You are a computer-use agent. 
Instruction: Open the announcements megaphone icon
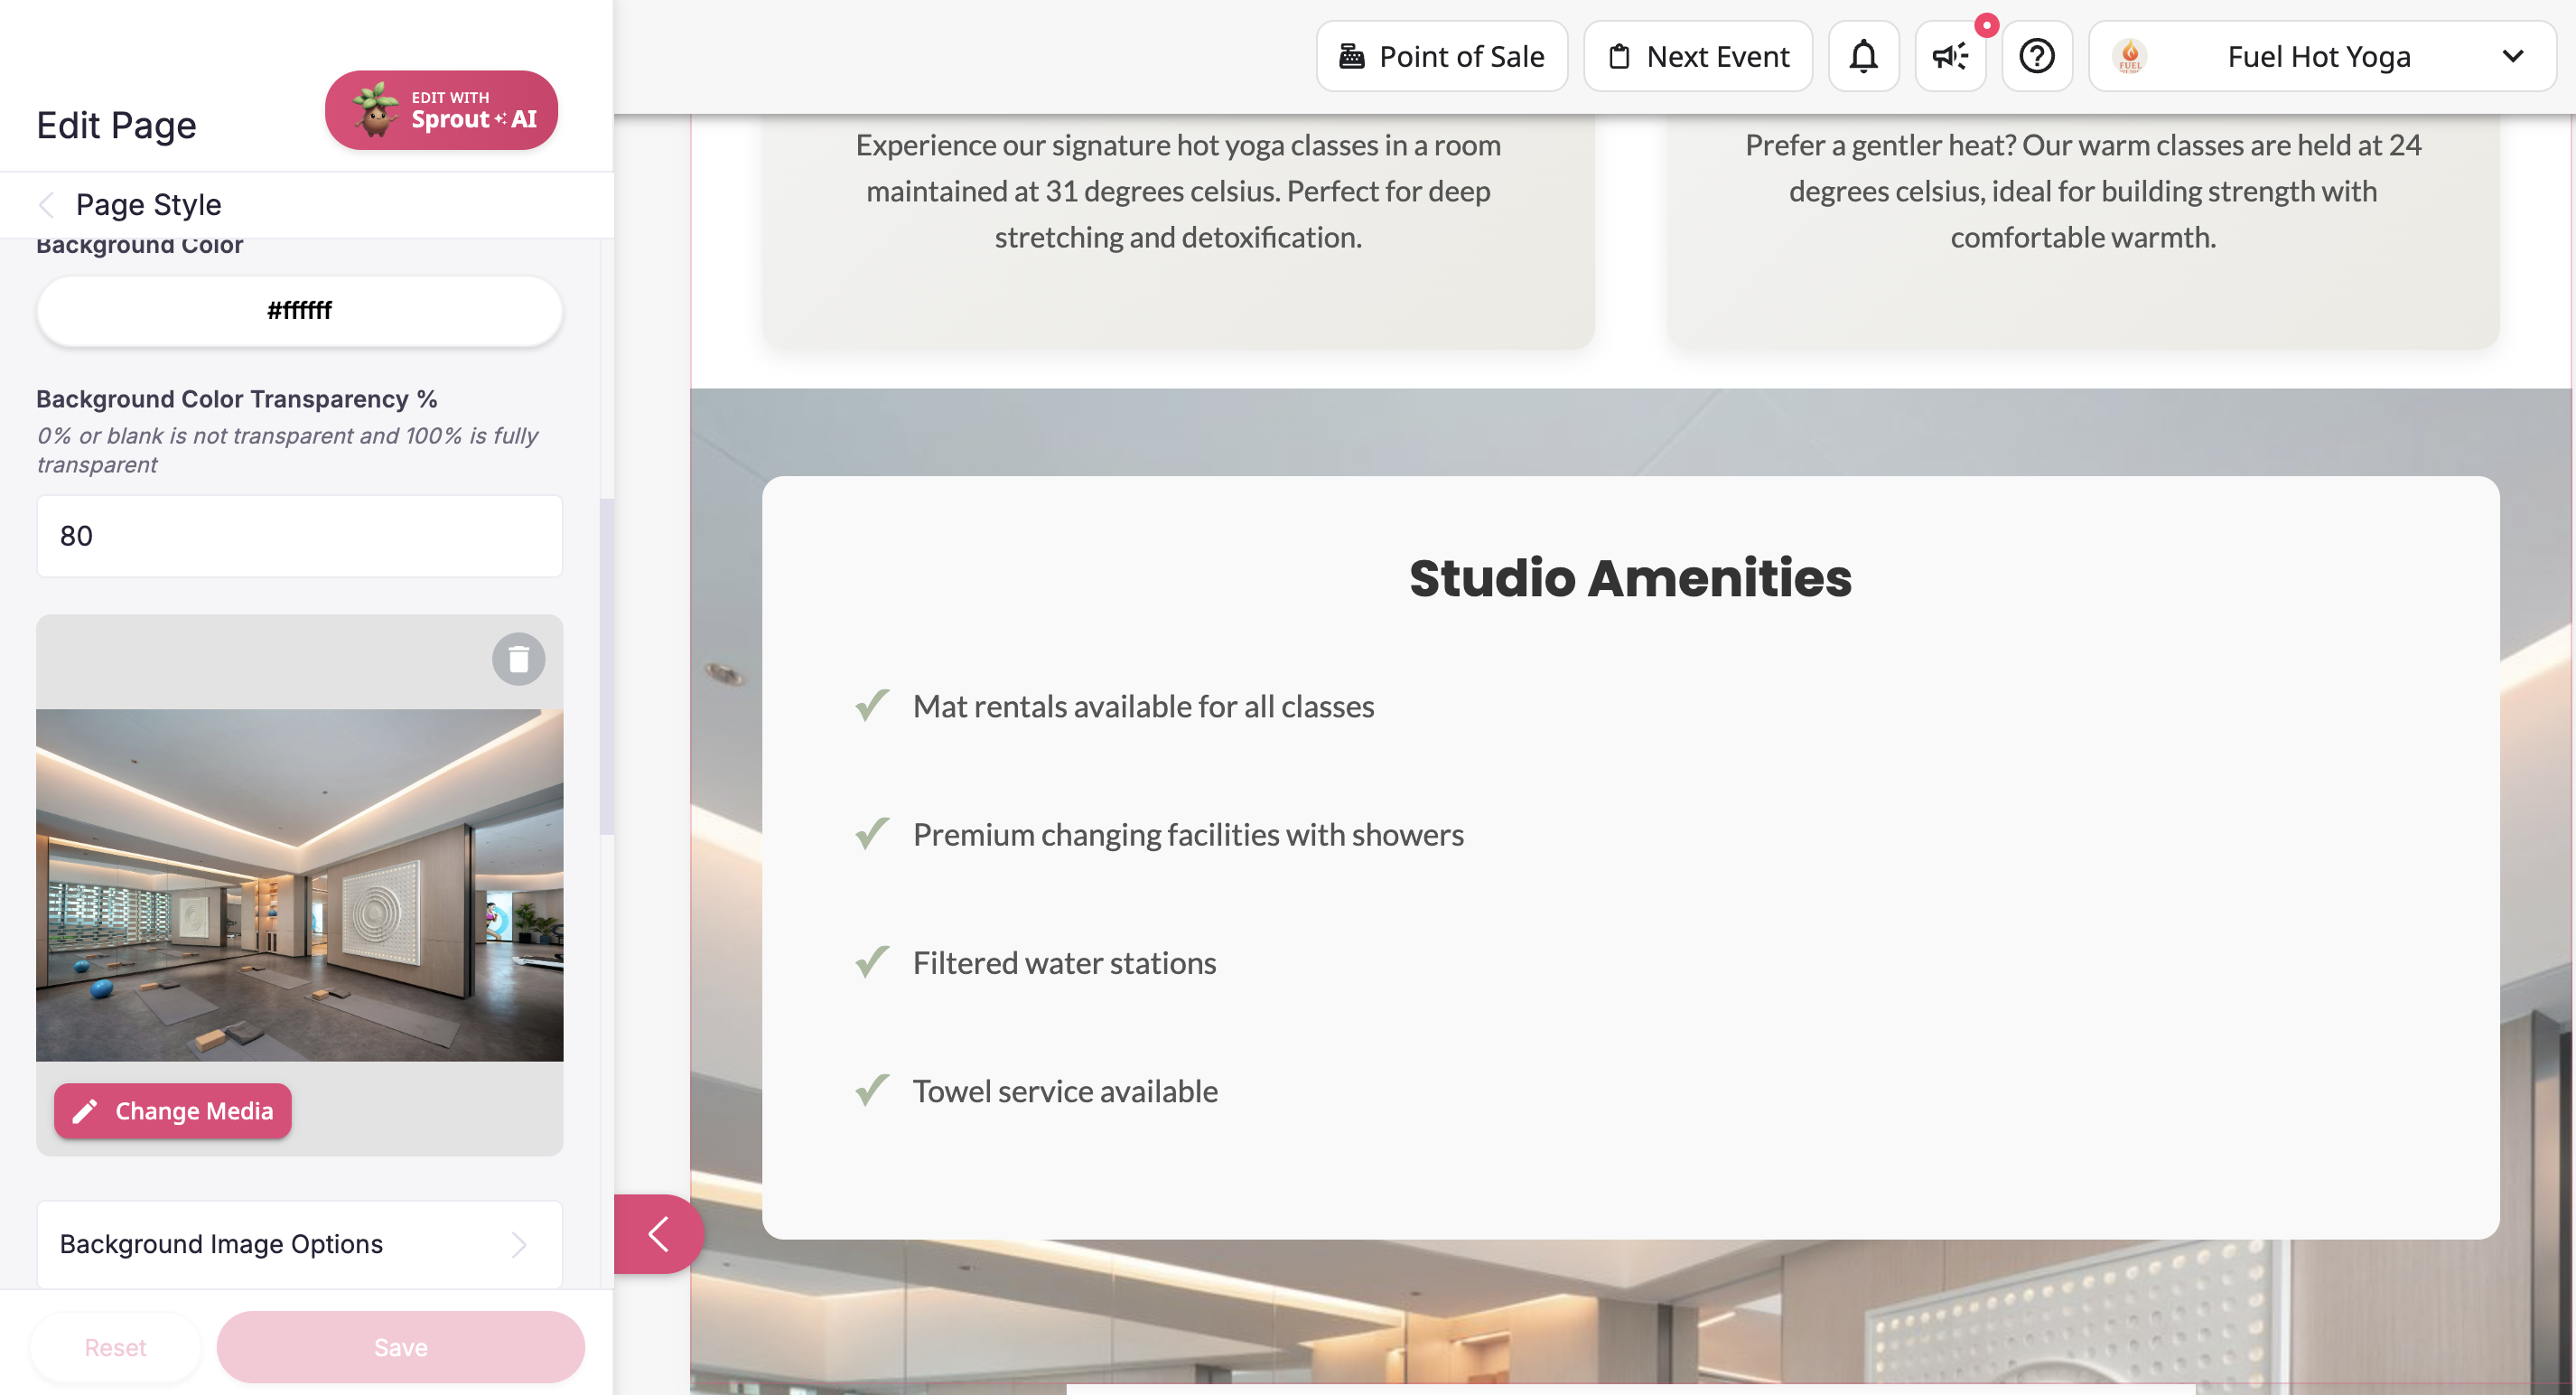point(1950,56)
